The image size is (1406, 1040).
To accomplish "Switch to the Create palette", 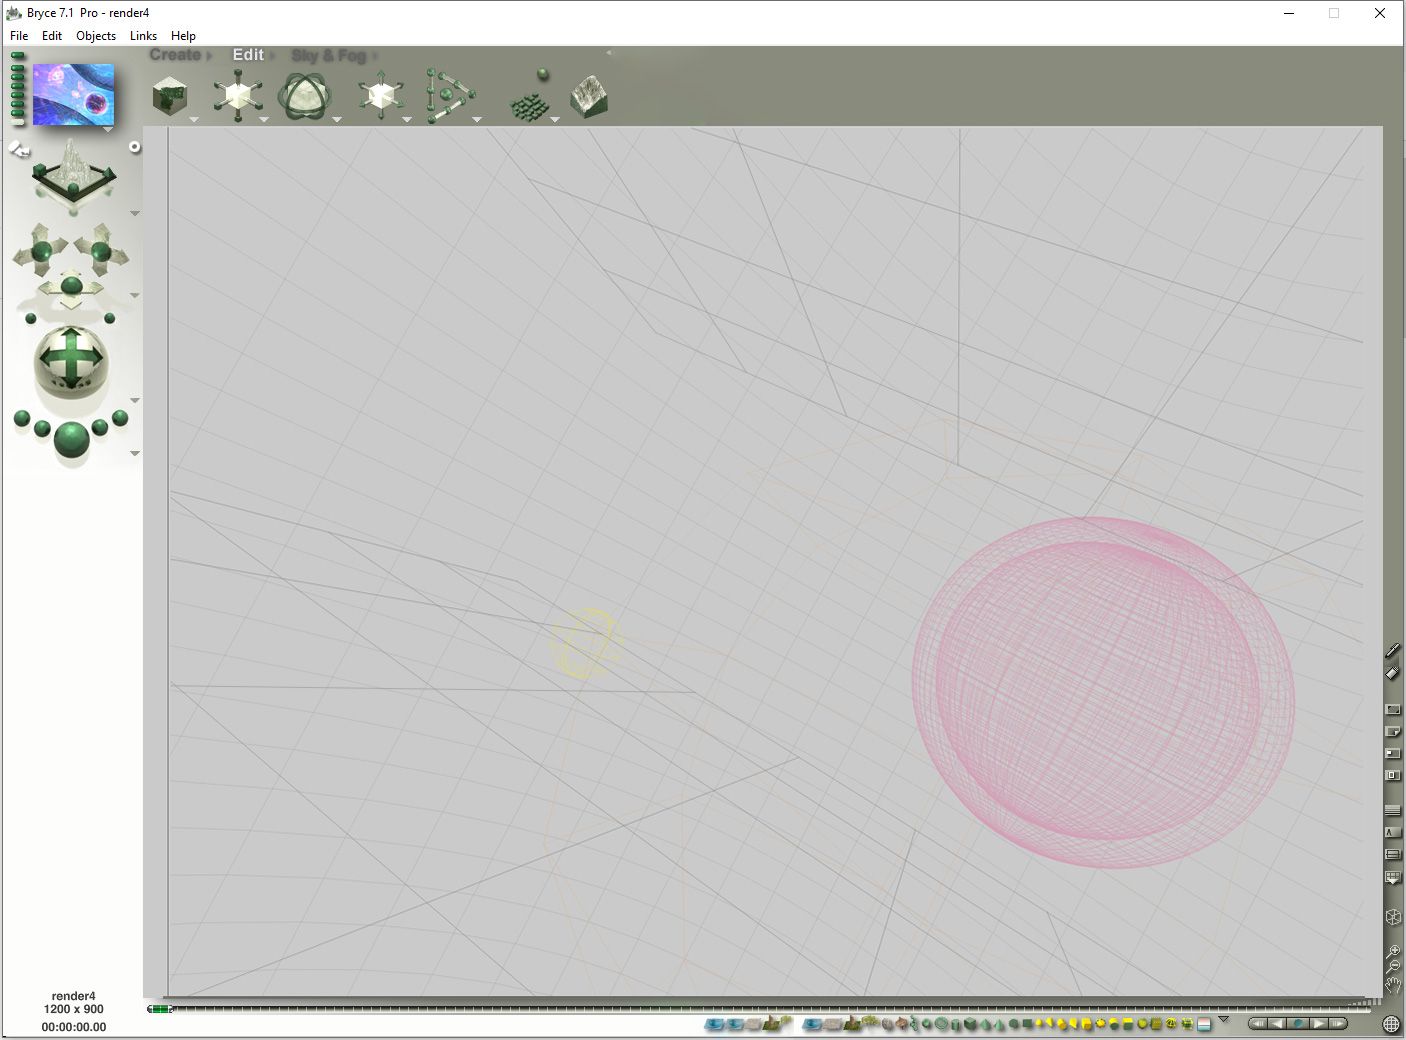I will tap(176, 55).
